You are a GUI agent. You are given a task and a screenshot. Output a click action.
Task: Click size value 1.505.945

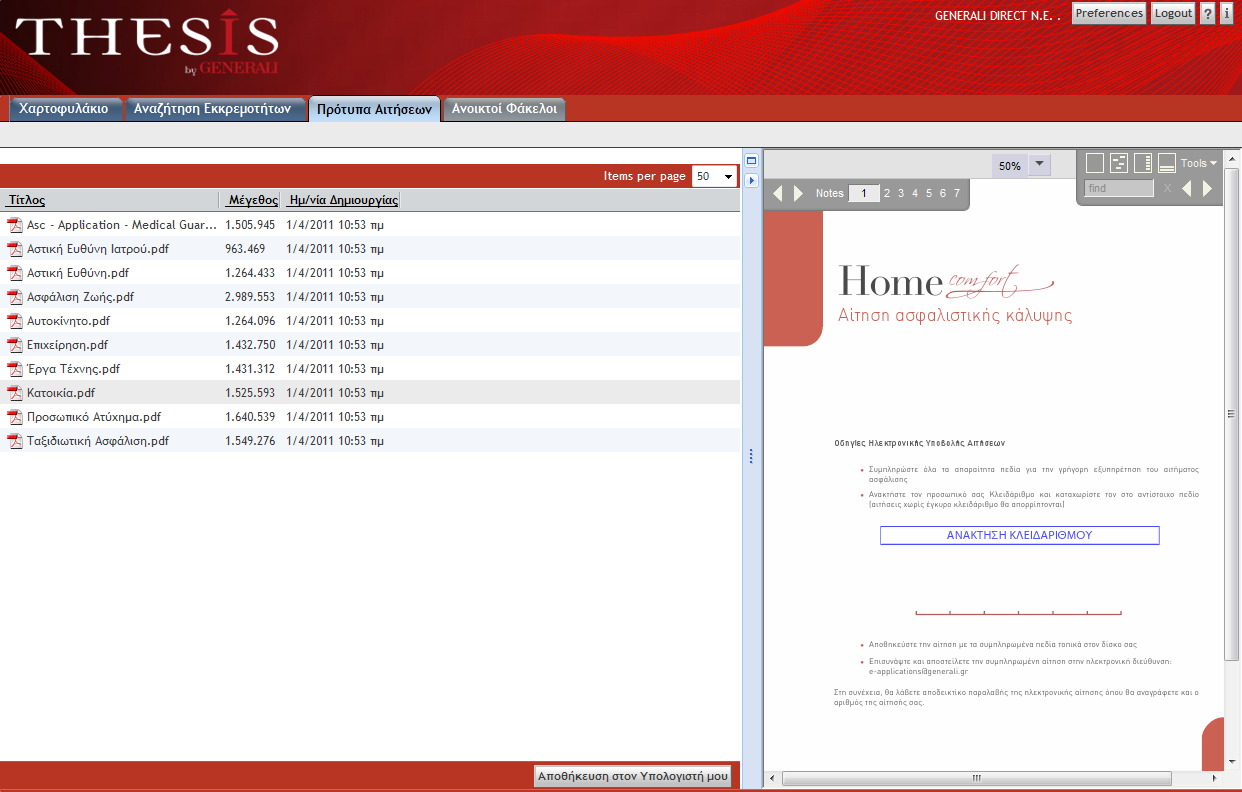pos(250,225)
